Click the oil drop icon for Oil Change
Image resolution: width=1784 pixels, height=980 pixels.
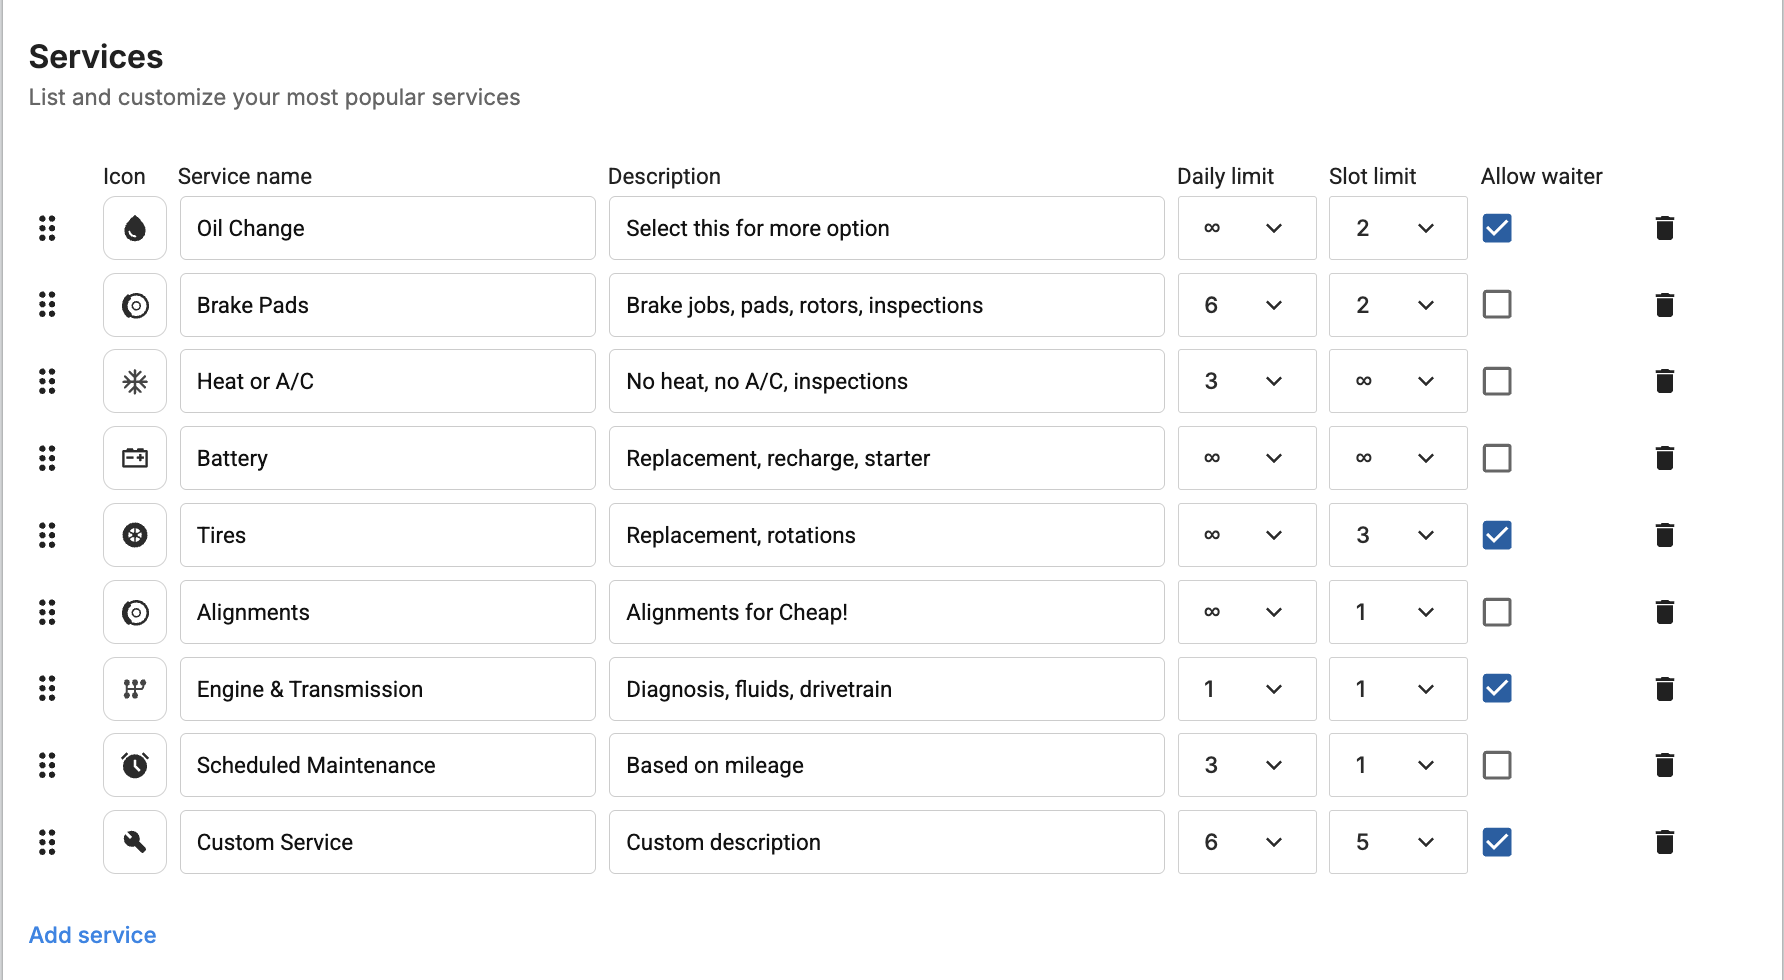[x=135, y=228]
